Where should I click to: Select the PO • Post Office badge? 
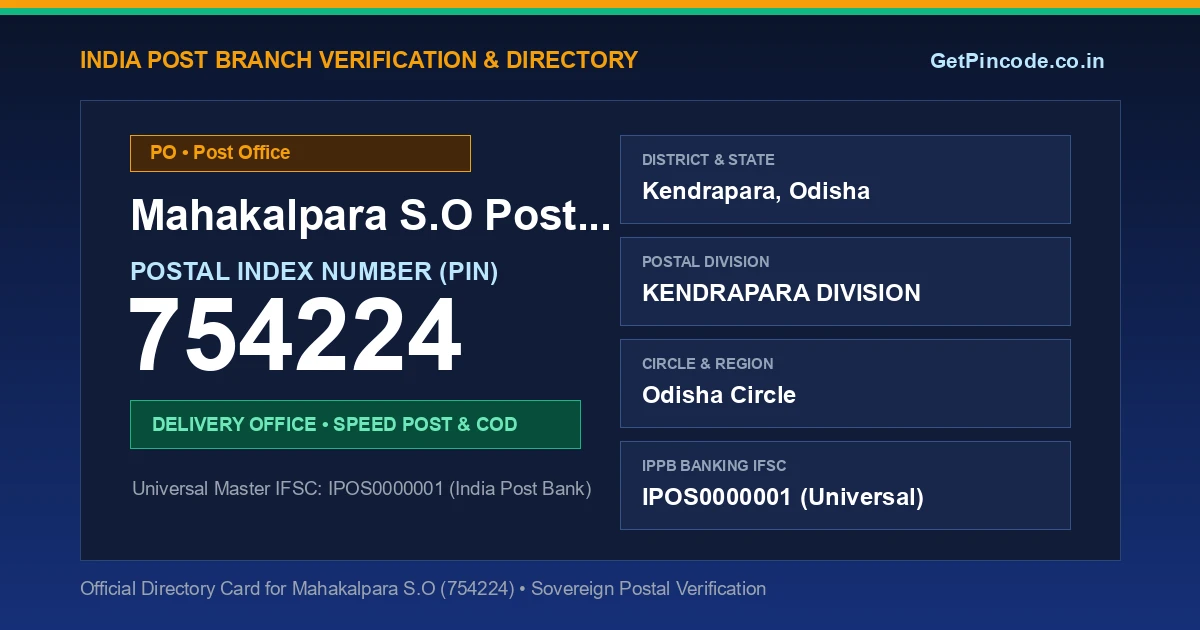(300, 153)
